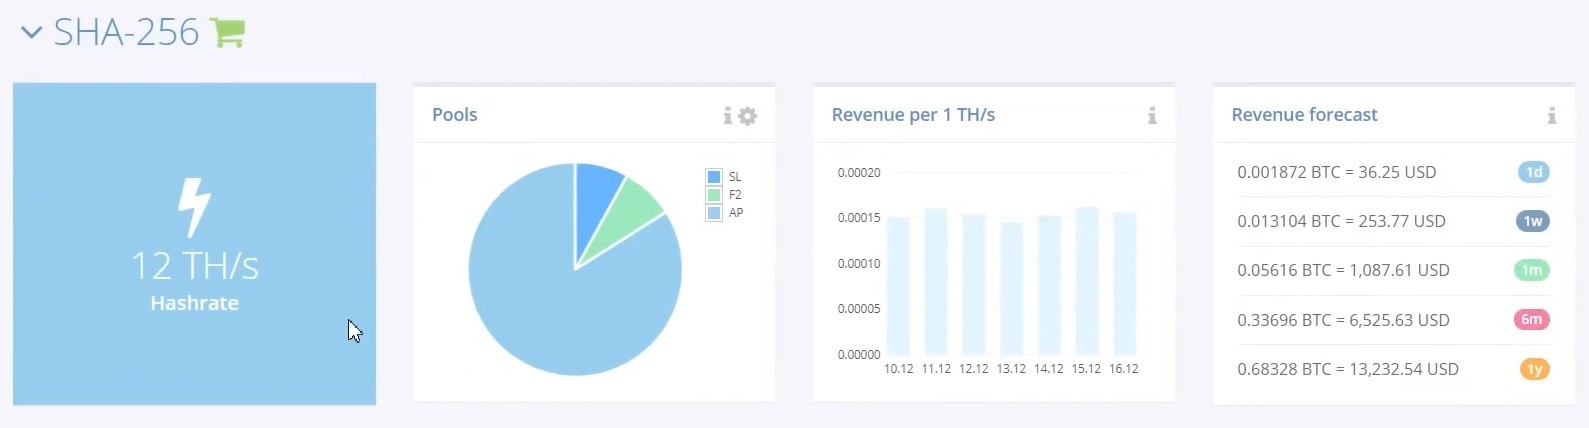Collapse the SHA-256 section chevron
Screen dimensions: 1589x428
(x=31, y=33)
